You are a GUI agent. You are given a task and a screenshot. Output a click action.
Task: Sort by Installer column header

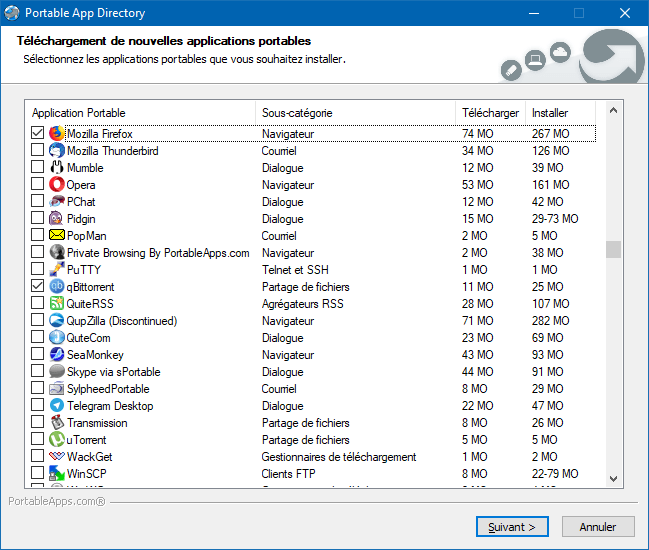click(560, 113)
